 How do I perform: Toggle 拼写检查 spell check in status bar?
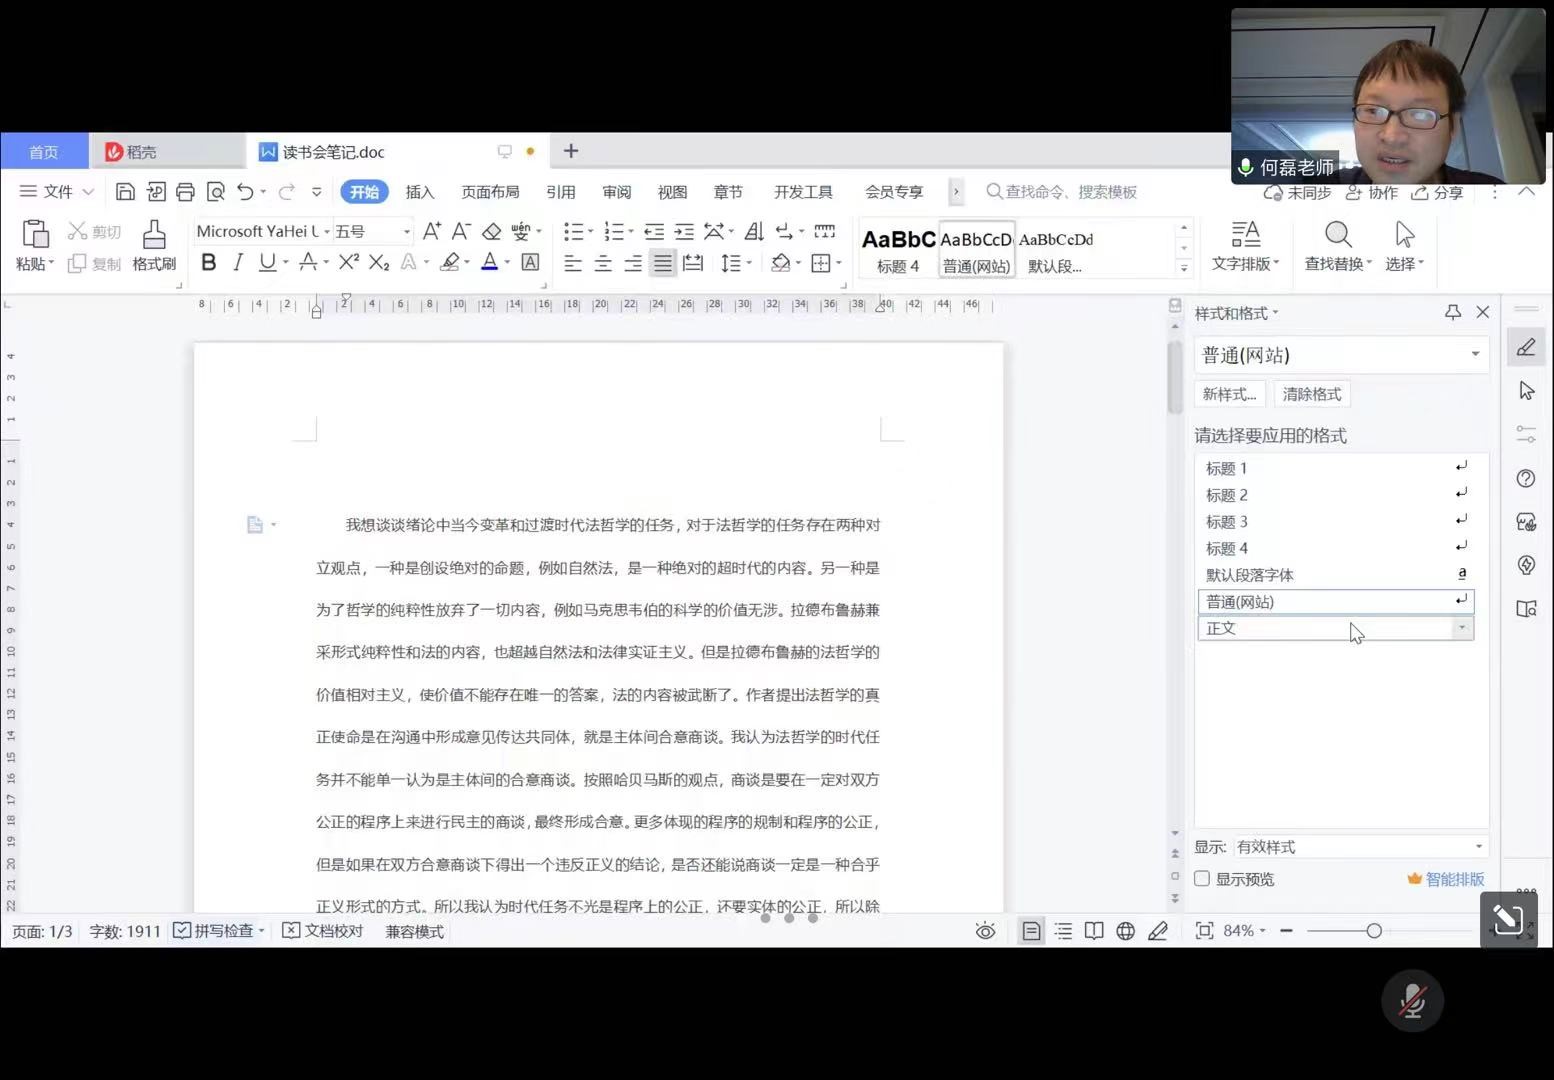(x=213, y=931)
